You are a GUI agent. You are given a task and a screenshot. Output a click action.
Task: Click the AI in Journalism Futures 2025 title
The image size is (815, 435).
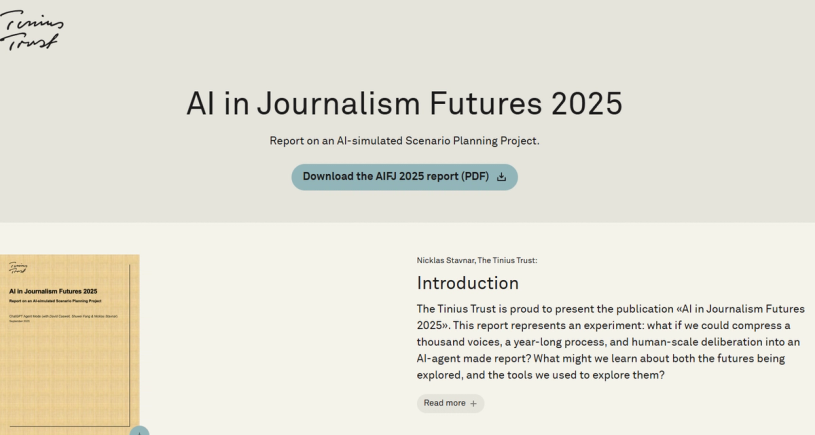[x=404, y=103]
